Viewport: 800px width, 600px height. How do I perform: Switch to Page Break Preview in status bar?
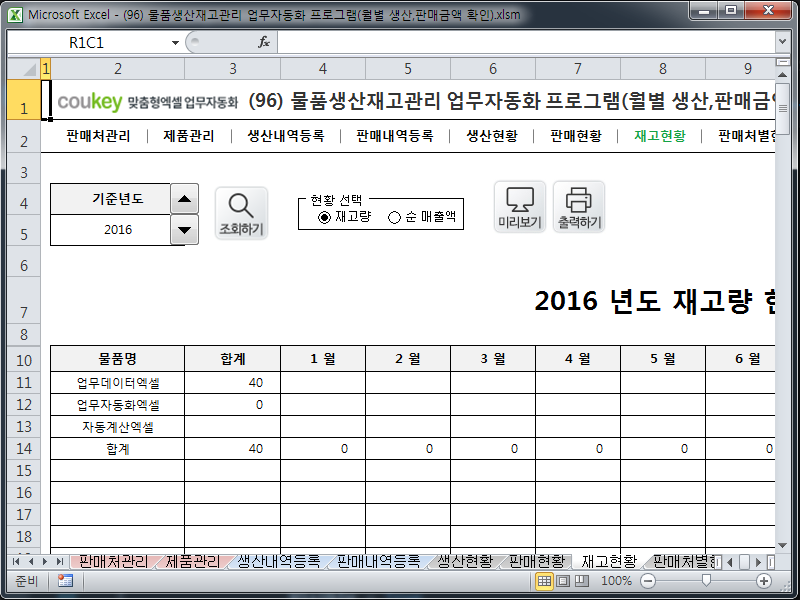(582, 581)
